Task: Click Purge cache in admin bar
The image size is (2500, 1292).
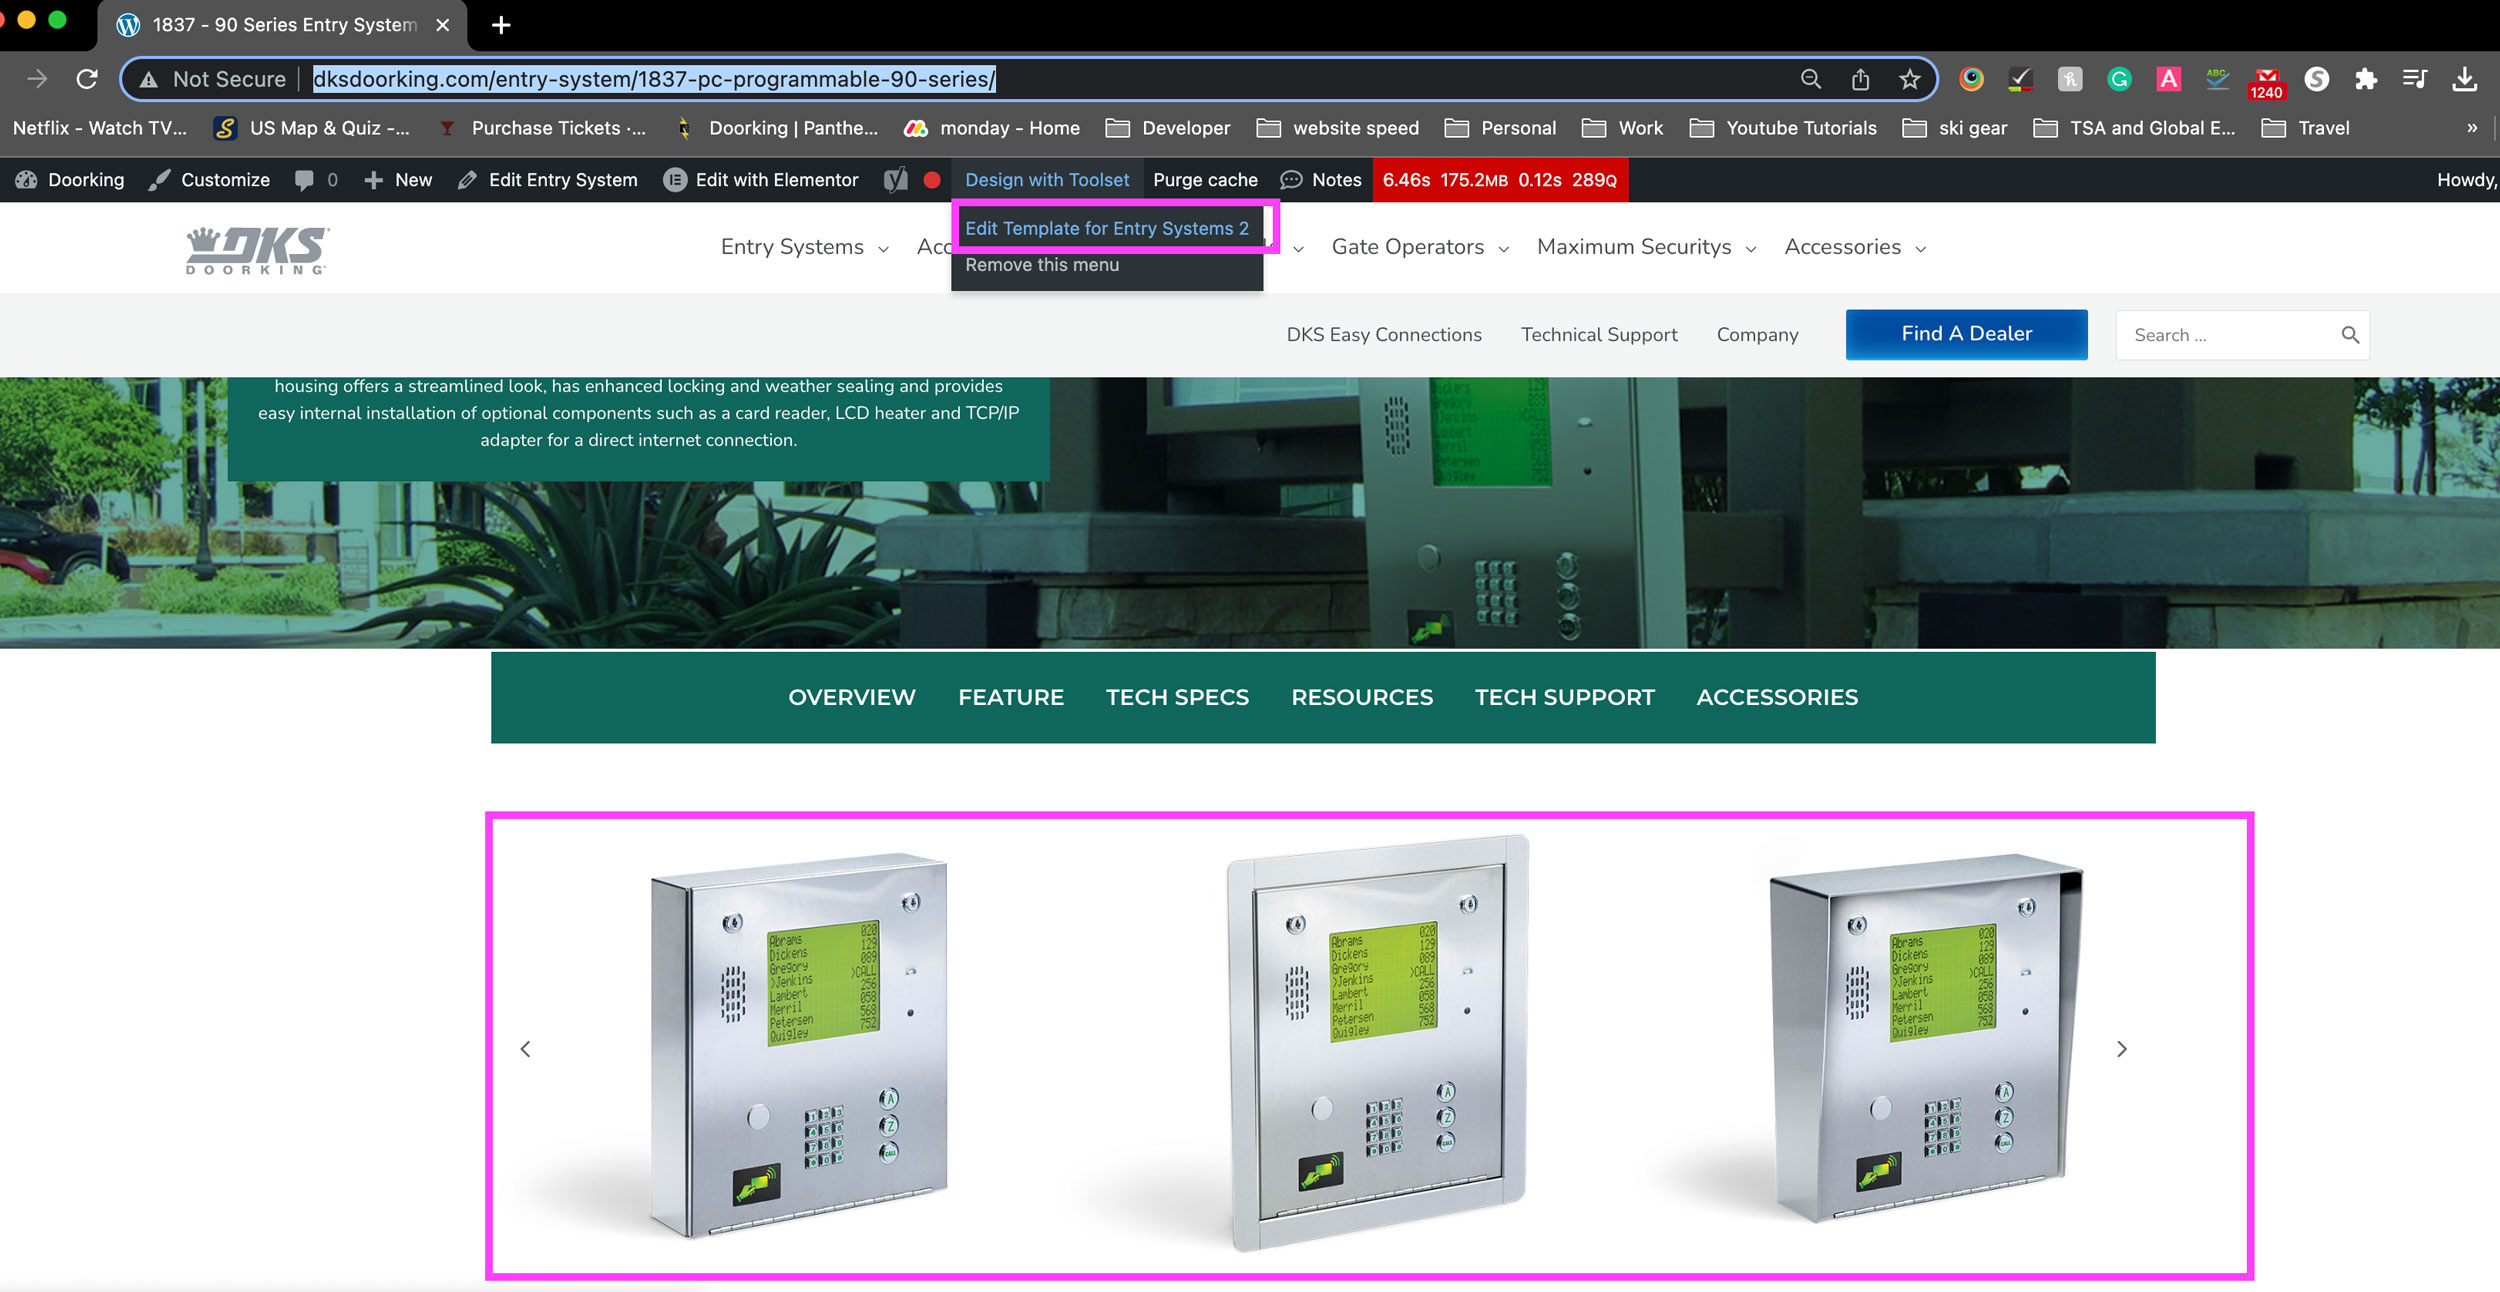Action: click(1205, 180)
